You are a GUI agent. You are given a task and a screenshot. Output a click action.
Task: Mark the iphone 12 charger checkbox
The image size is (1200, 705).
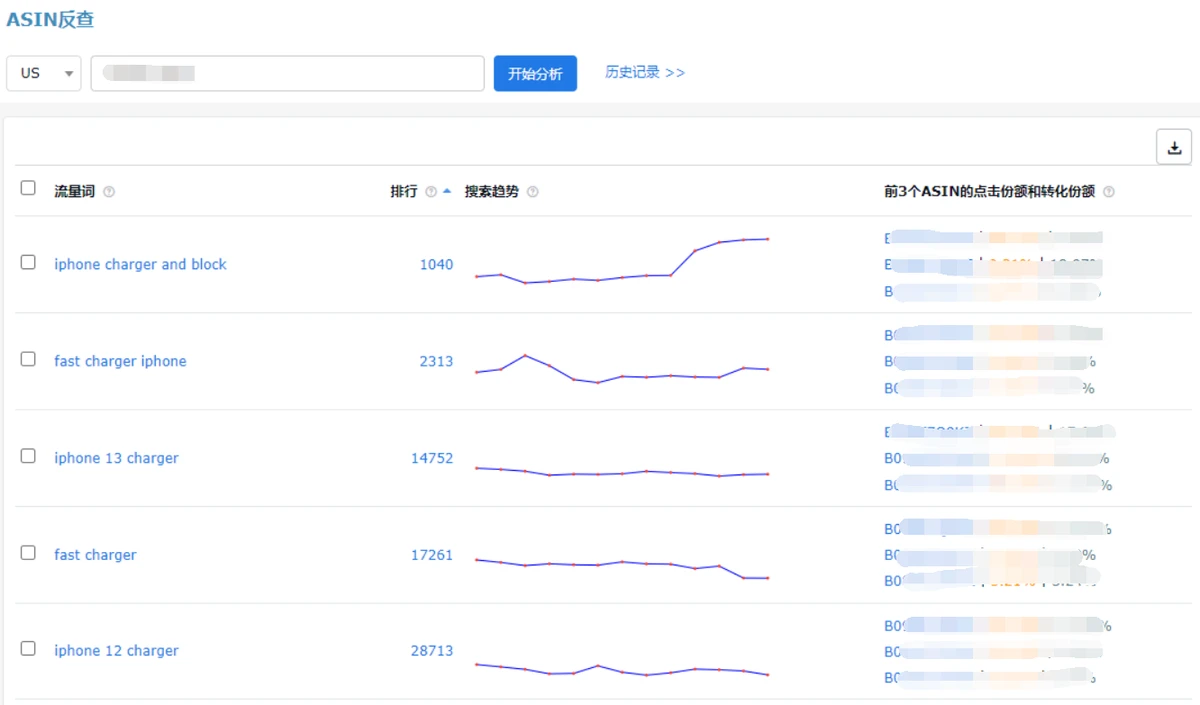(x=28, y=649)
